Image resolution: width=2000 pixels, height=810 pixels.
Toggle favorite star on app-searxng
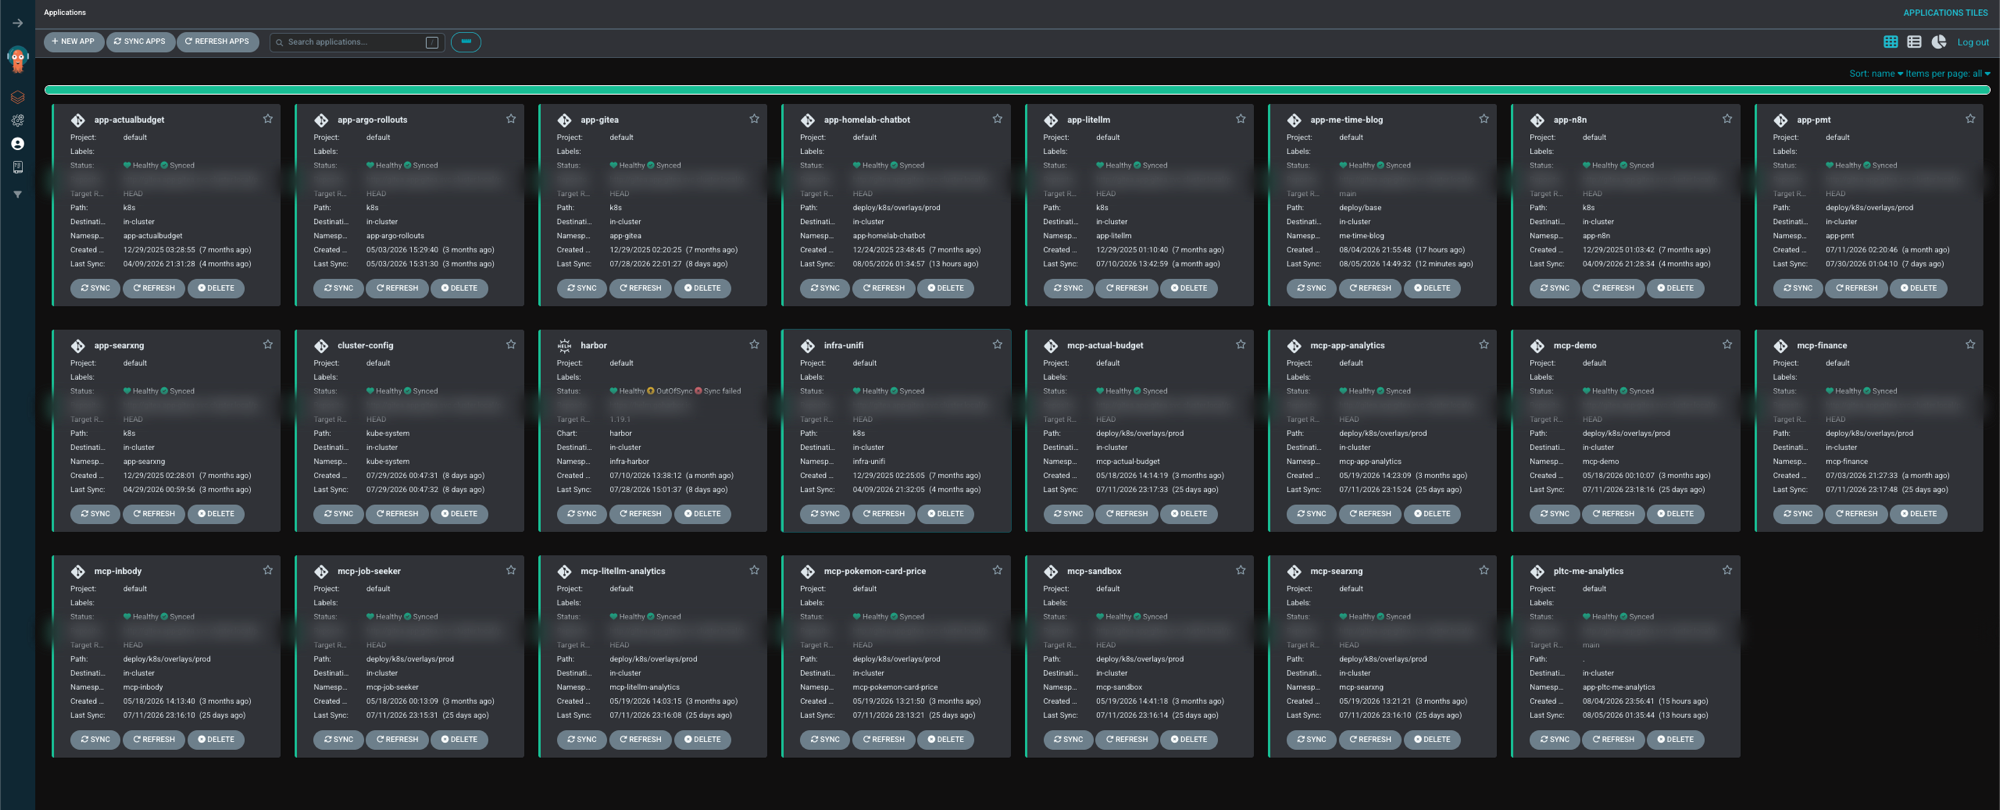(x=268, y=345)
